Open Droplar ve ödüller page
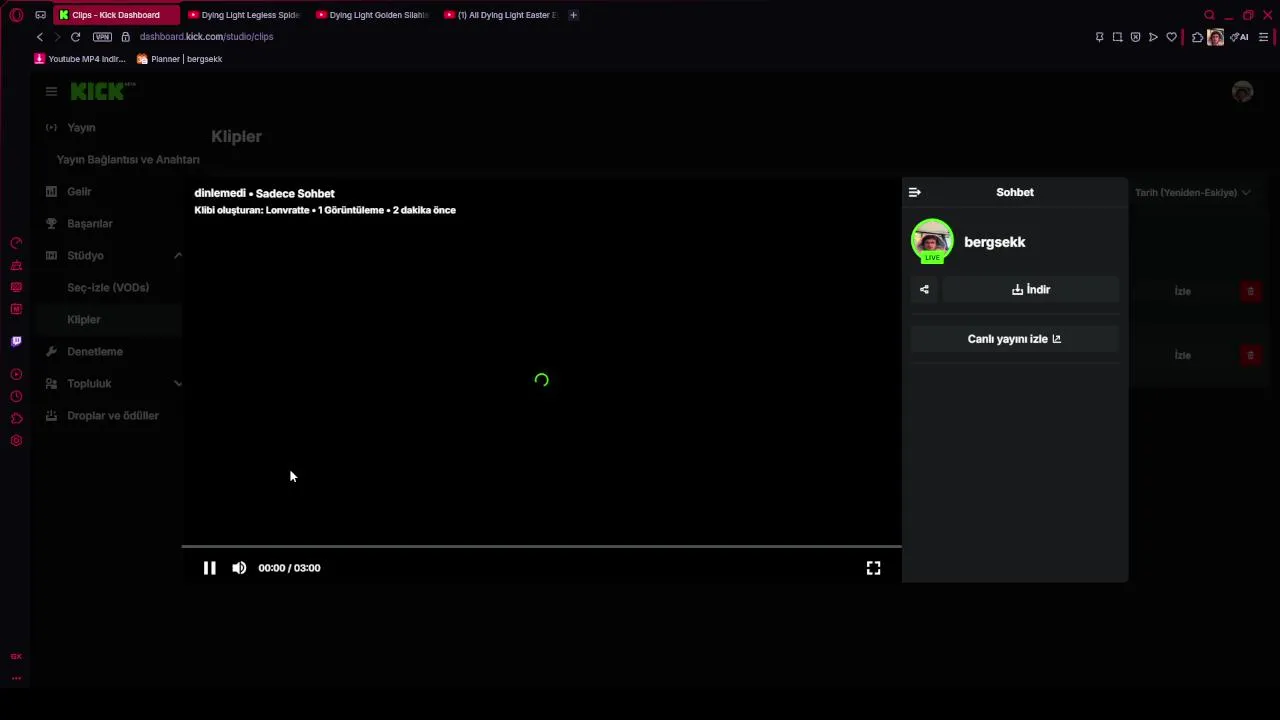 (x=113, y=416)
